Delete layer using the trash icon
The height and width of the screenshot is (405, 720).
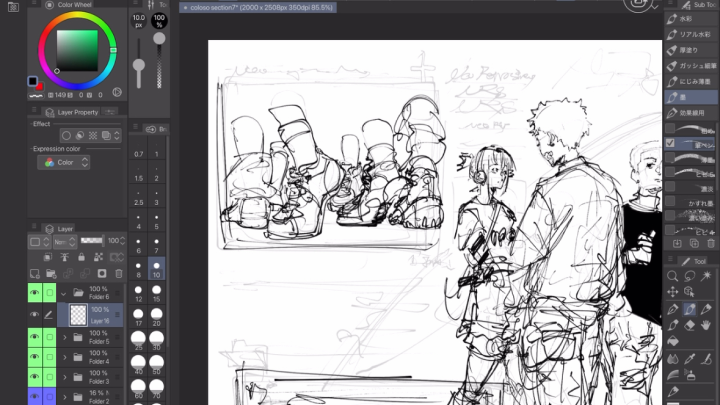pos(118,273)
